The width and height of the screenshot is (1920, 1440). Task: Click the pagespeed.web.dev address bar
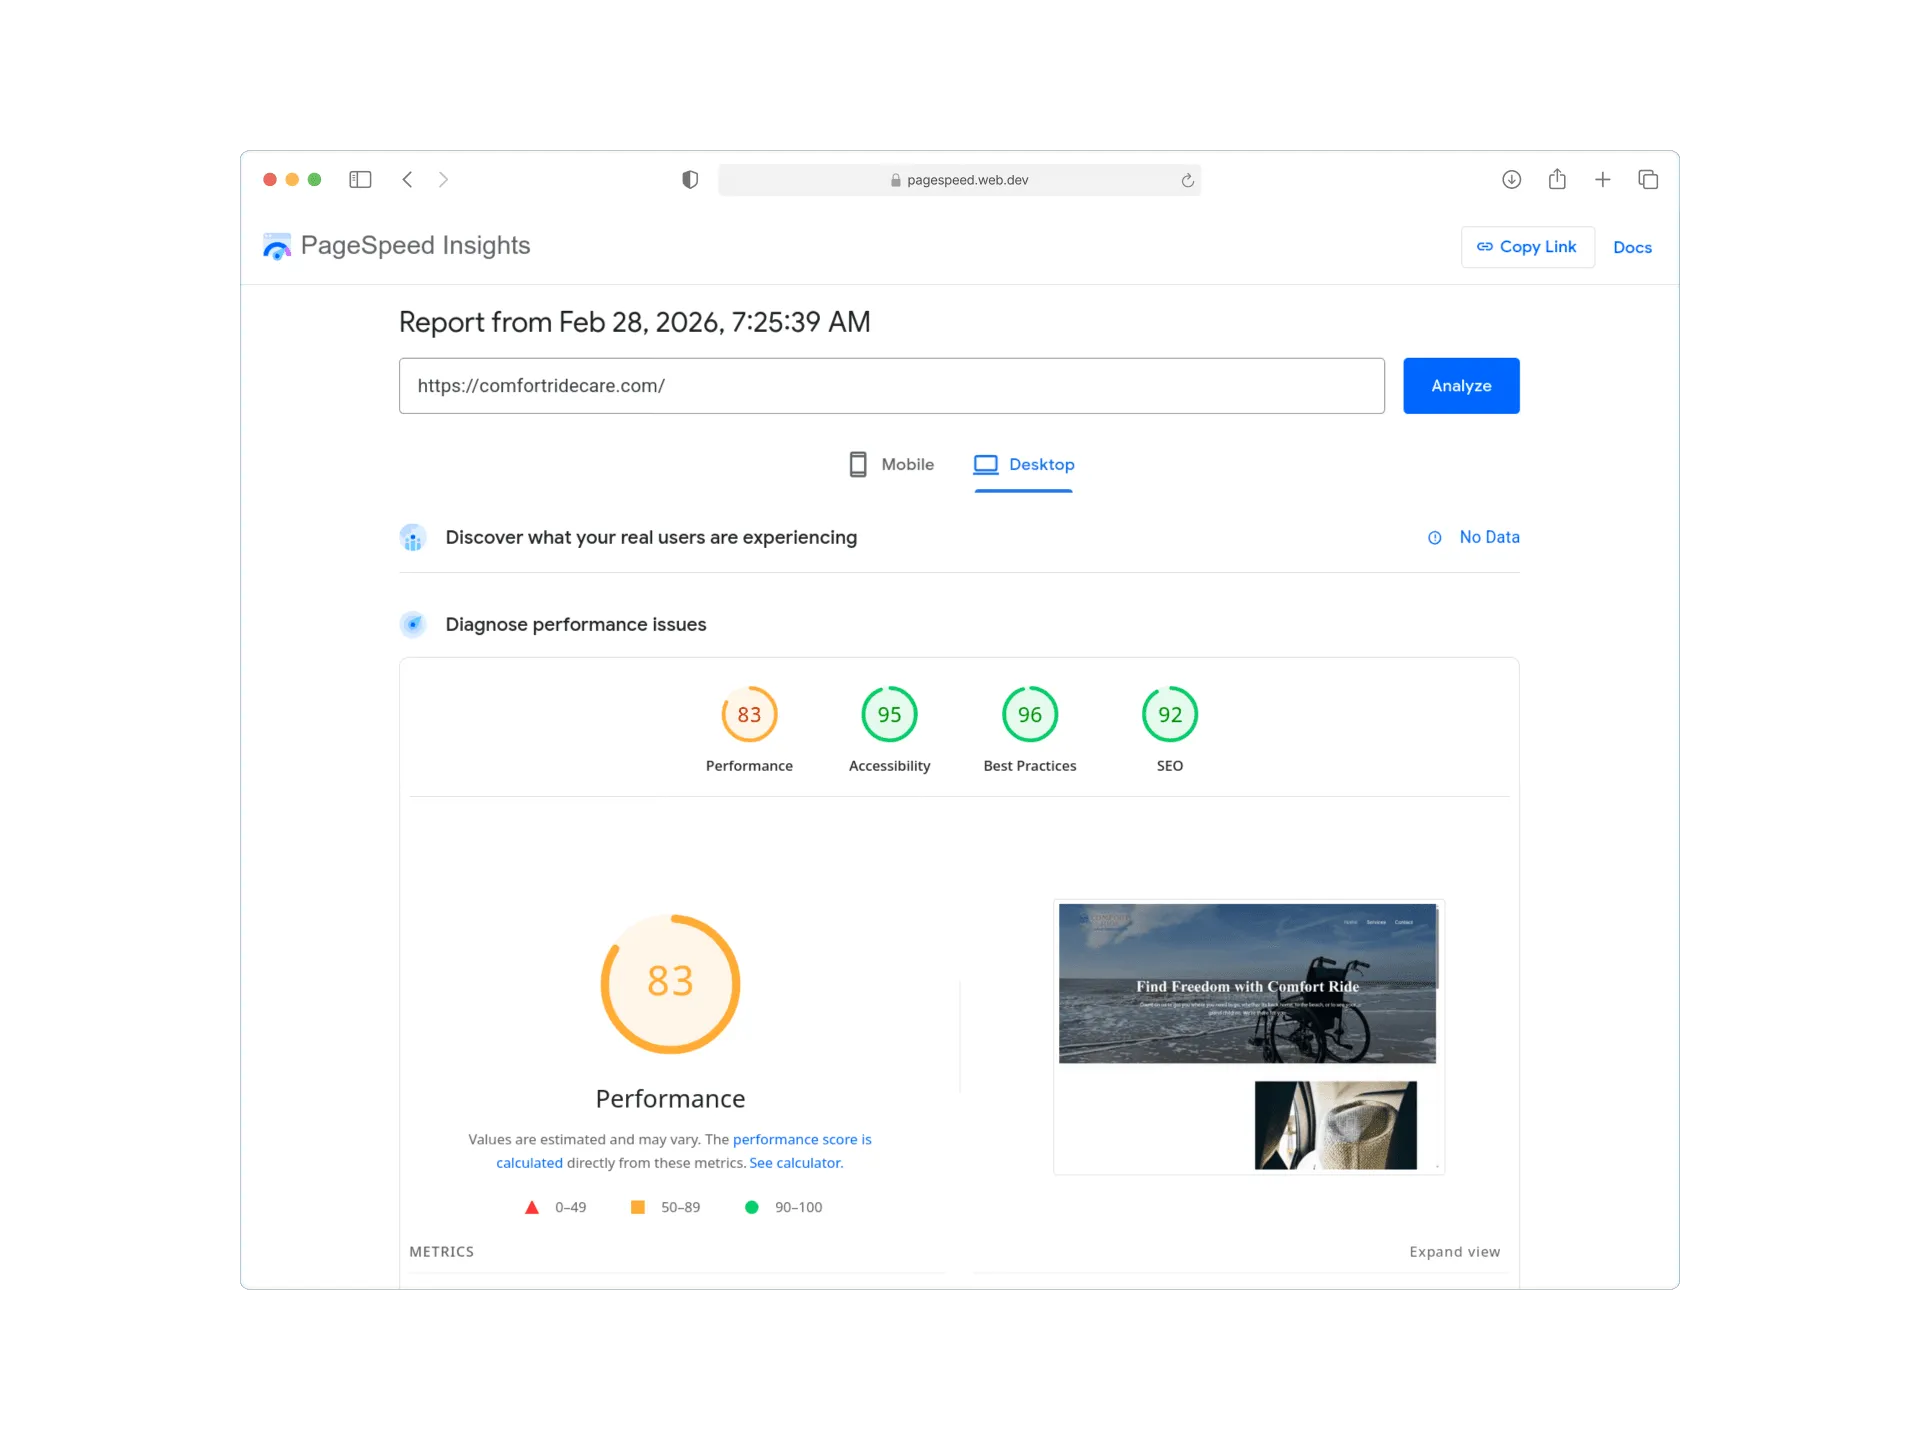coord(959,180)
